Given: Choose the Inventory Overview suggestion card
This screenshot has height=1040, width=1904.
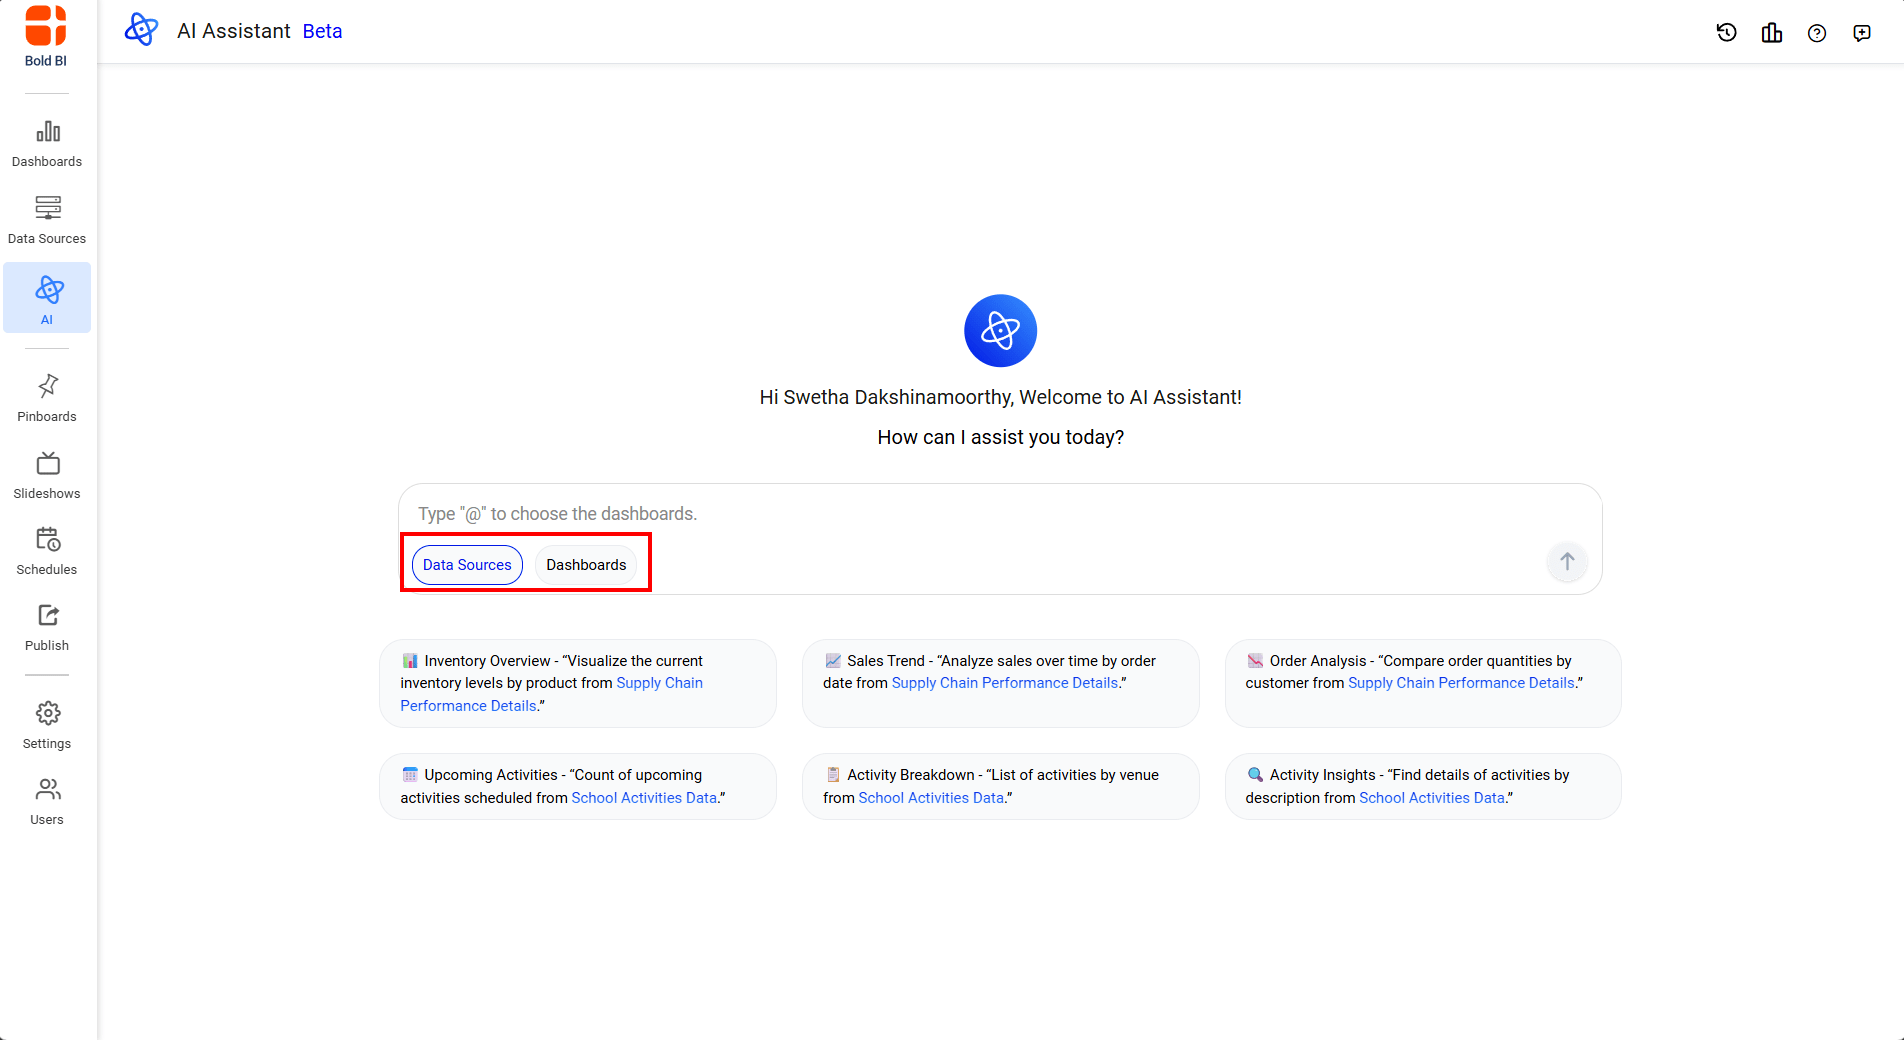Looking at the screenshot, I should coord(577,683).
